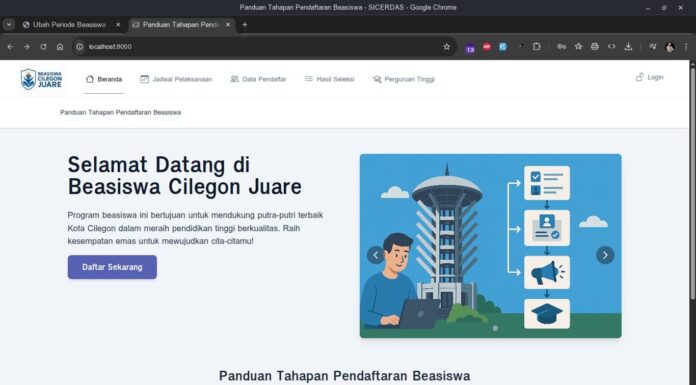Maximize the Chrome window

click(x=664, y=8)
